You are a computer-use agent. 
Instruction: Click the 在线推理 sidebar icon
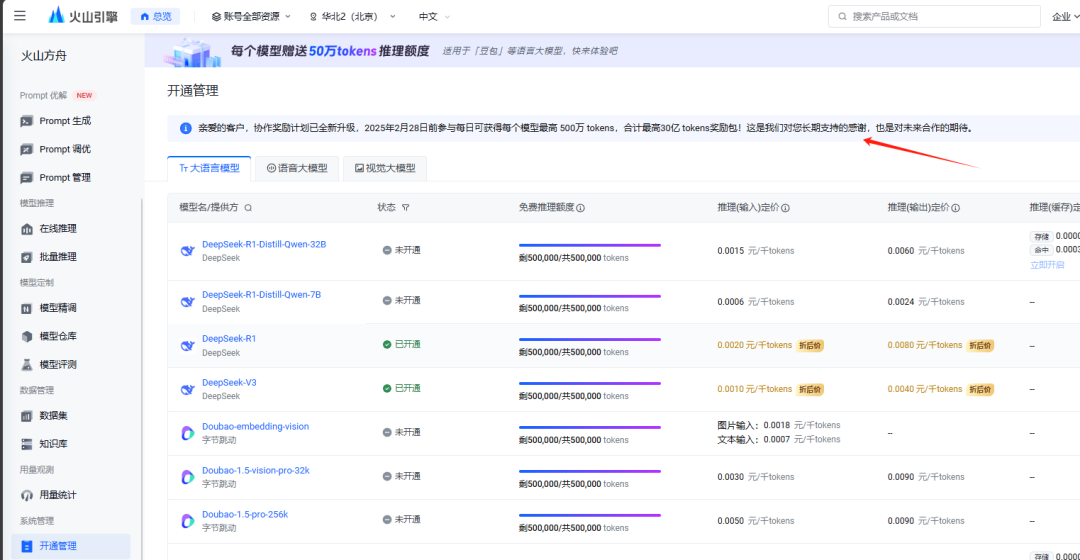pos(26,229)
